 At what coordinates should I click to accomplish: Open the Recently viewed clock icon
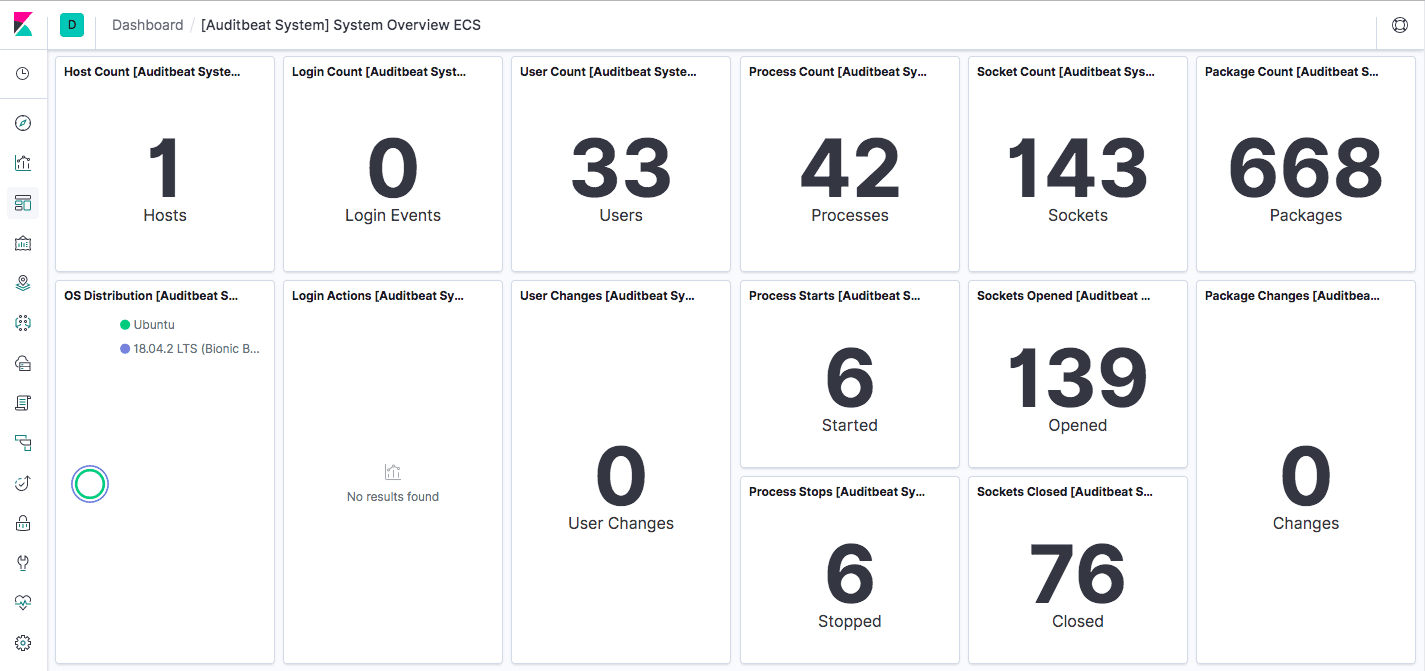[x=23, y=74]
